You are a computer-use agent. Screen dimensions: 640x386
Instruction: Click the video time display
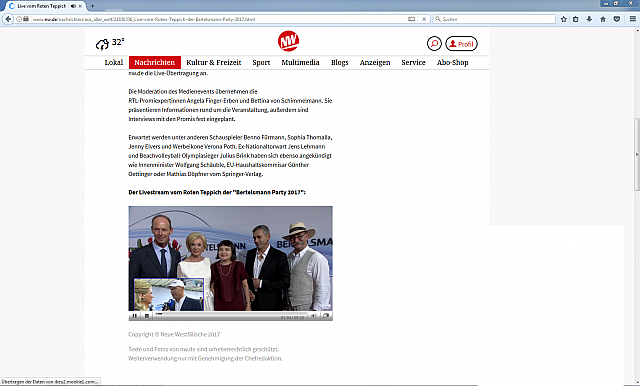293,317
